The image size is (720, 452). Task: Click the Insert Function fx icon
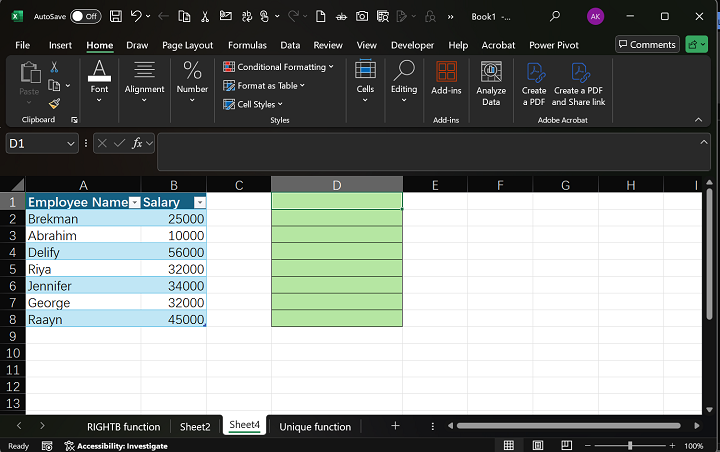[x=138, y=144]
